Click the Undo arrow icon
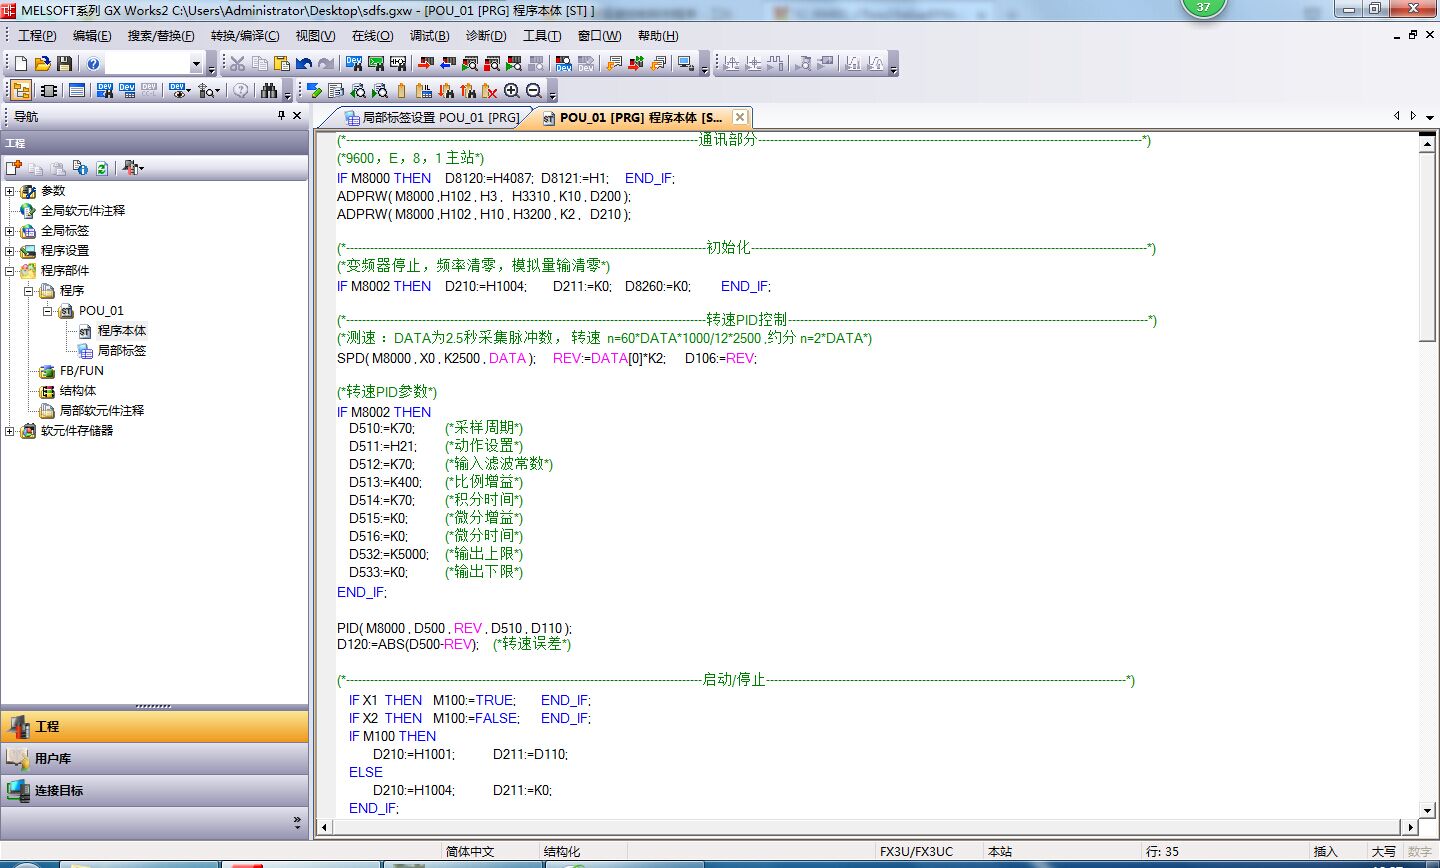1440x868 pixels. pyautogui.click(x=304, y=64)
